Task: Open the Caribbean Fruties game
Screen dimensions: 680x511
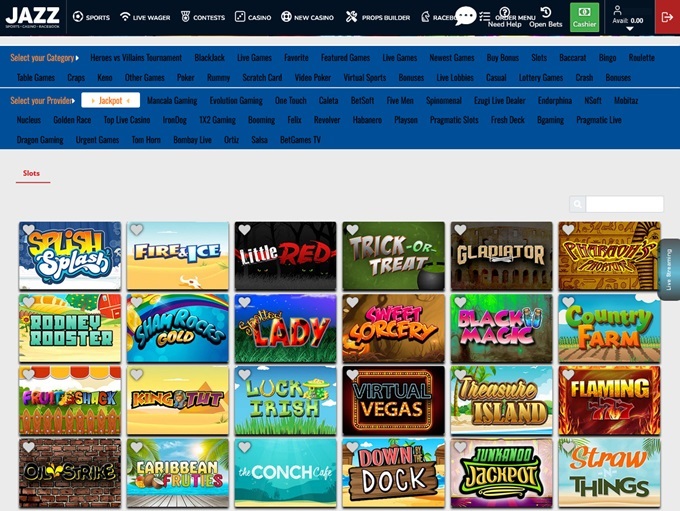Action: (177, 473)
